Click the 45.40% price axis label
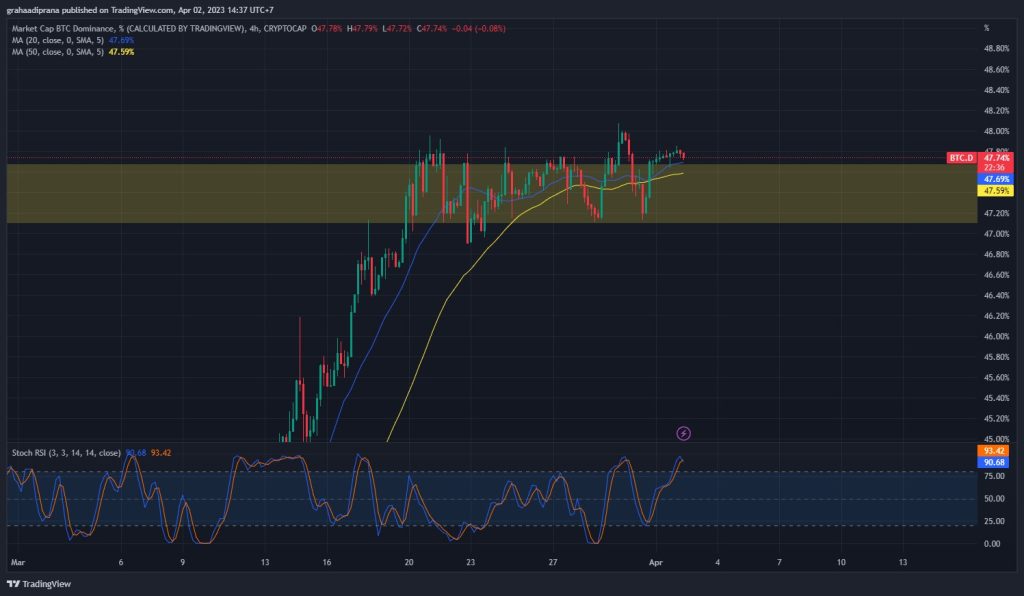The width and height of the screenshot is (1024, 596). coord(997,398)
